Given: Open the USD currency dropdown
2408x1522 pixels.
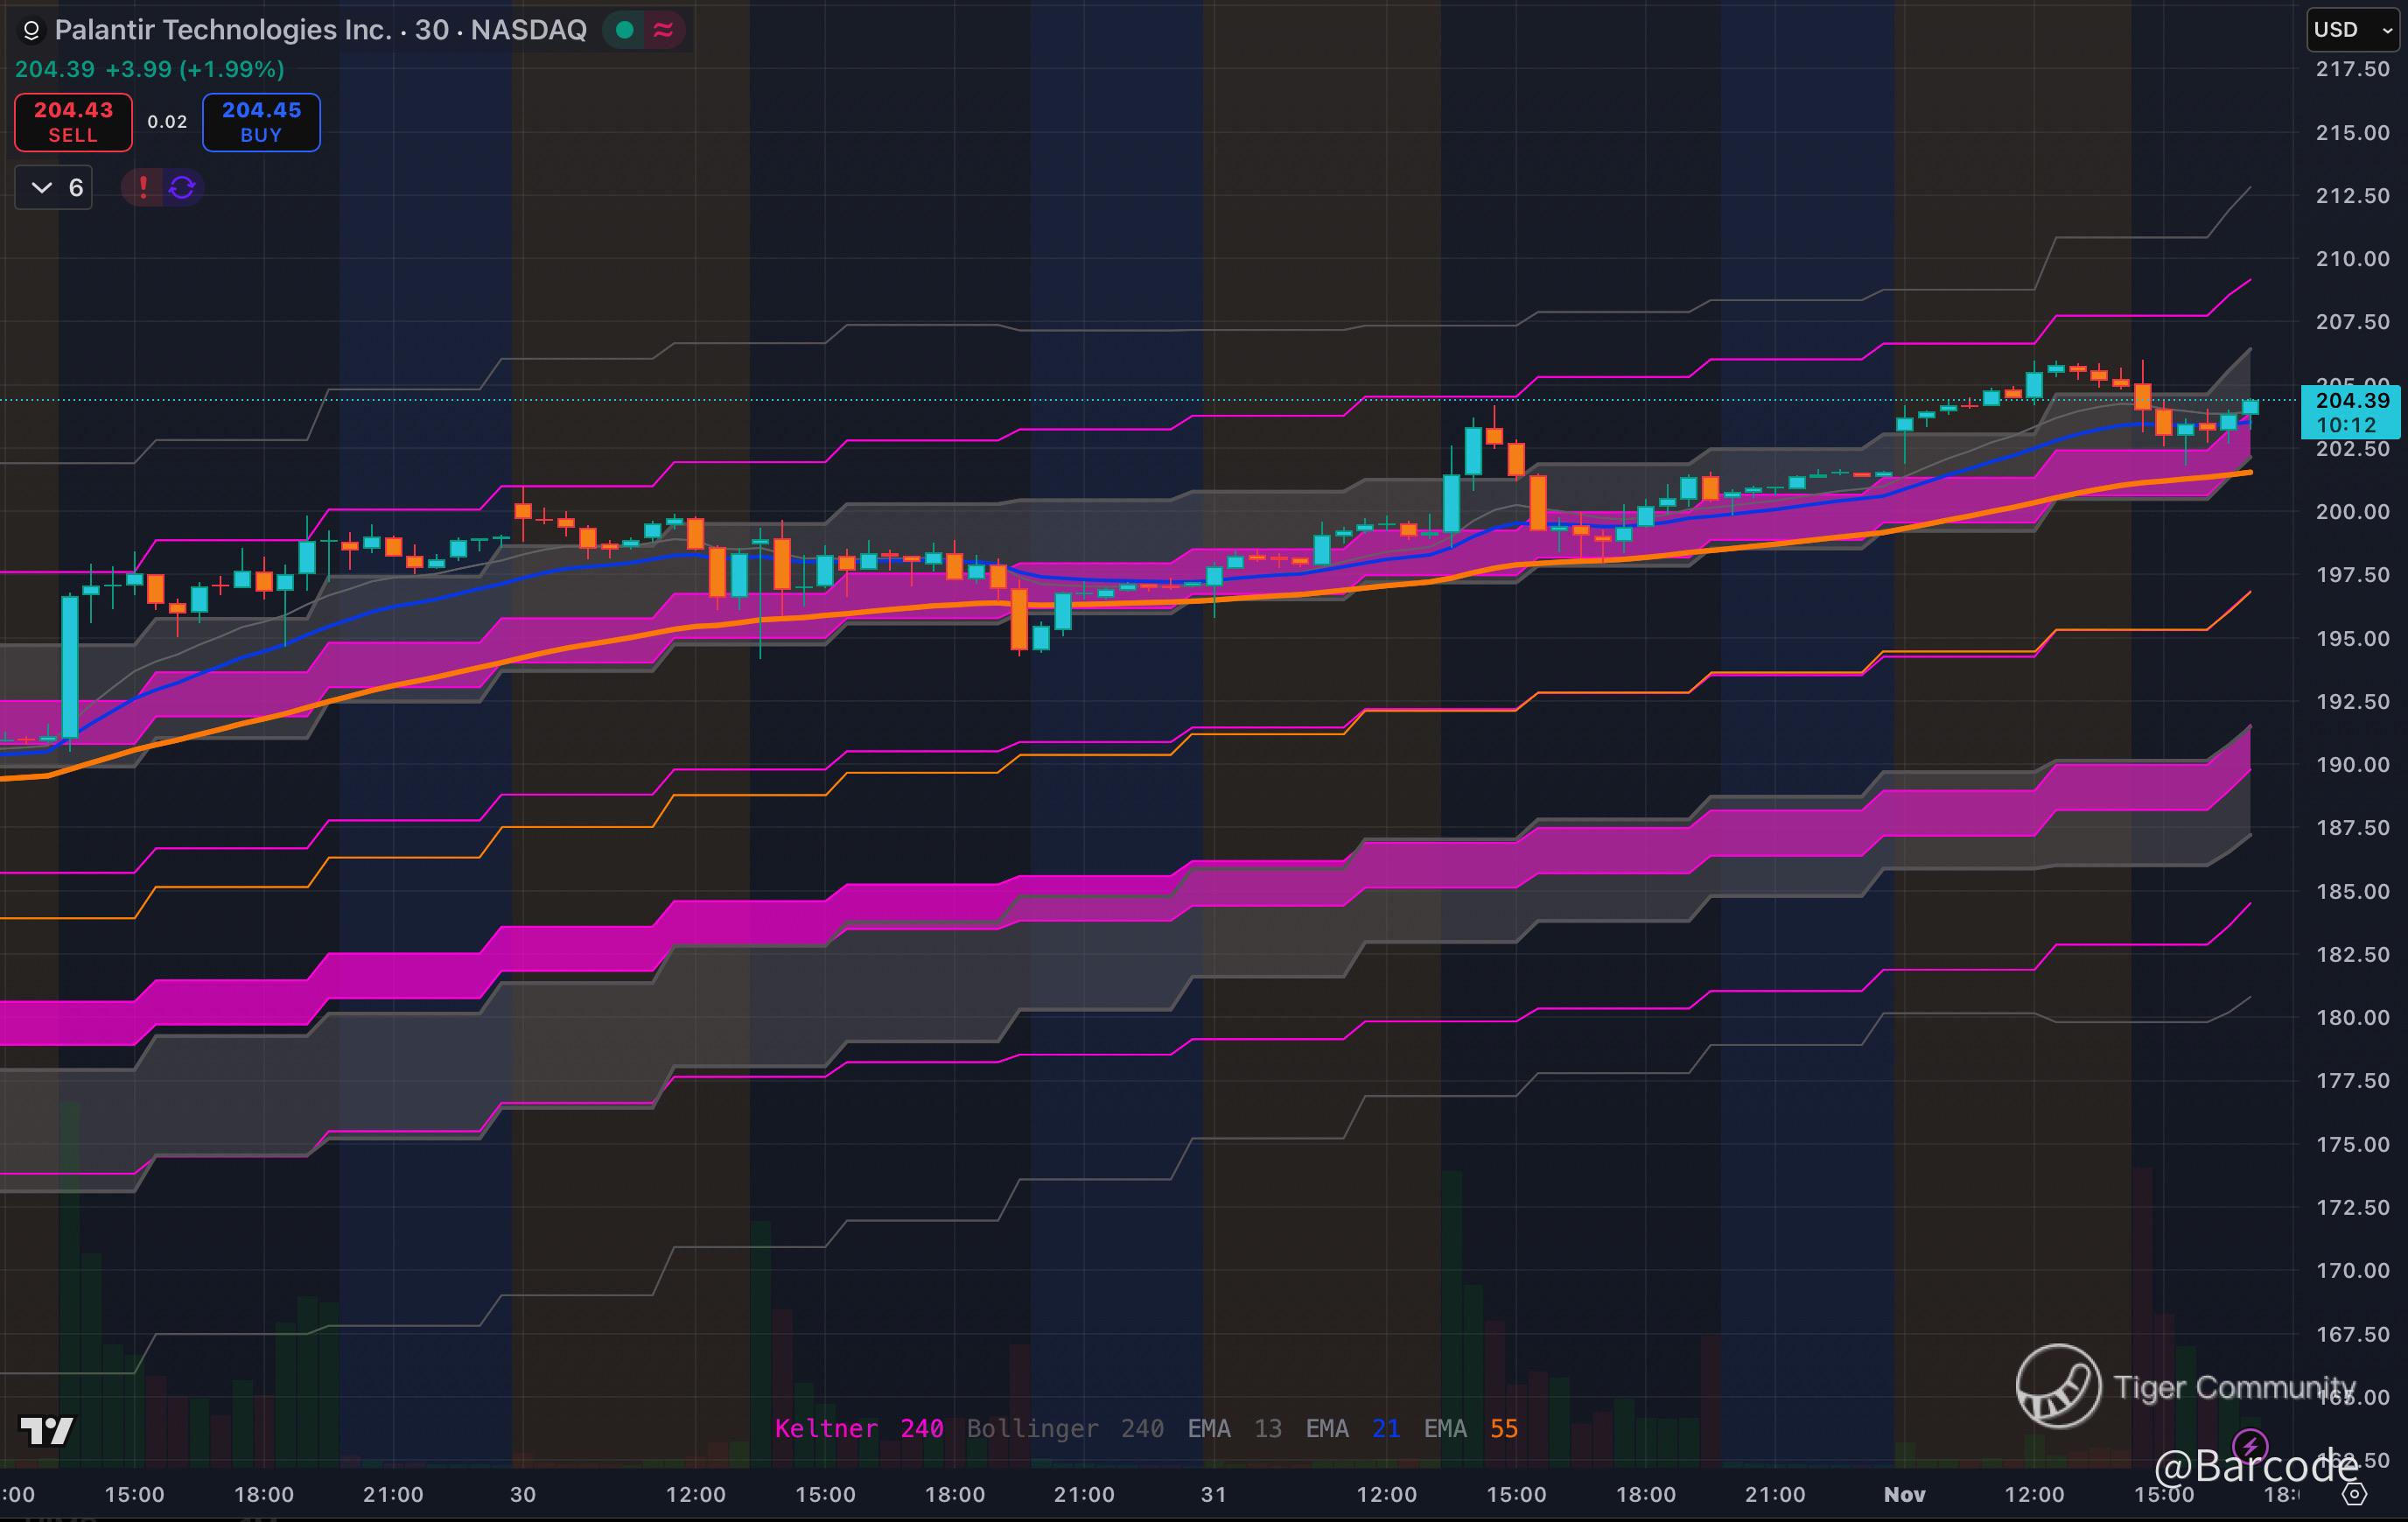Looking at the screenshot, I should (x=2352, y=30).
